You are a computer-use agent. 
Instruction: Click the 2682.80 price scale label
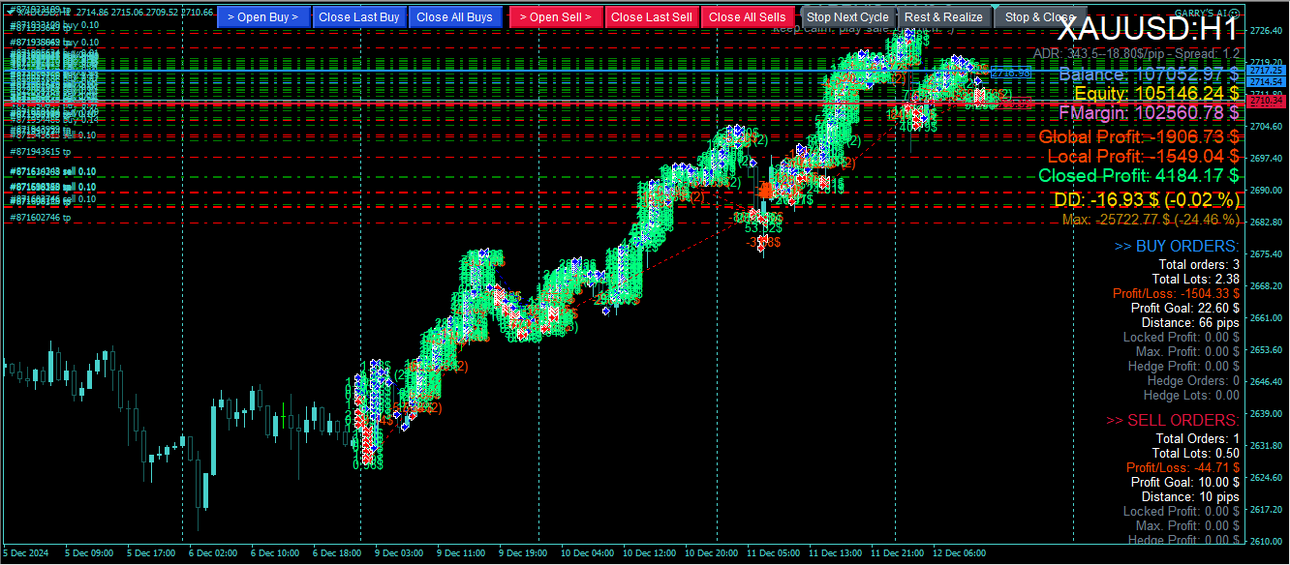point(1265,222)
